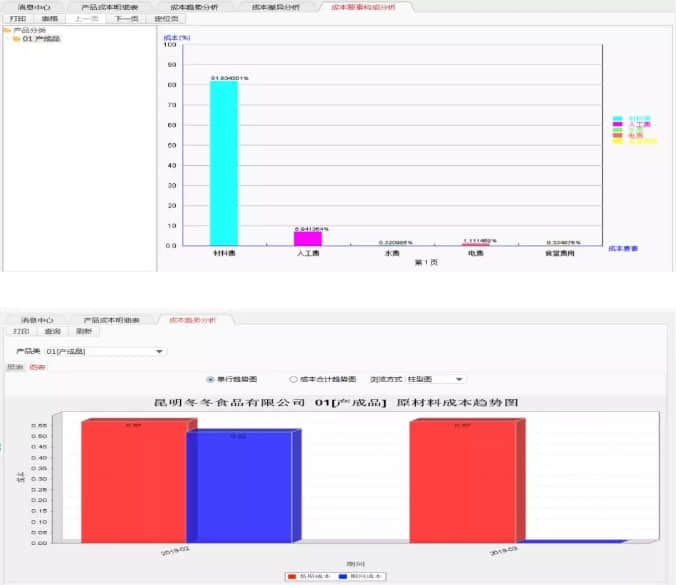676x585 pixels.
Task: Open the 产品类 dropdown showing 01[产成品]
Action: (159, 352)
